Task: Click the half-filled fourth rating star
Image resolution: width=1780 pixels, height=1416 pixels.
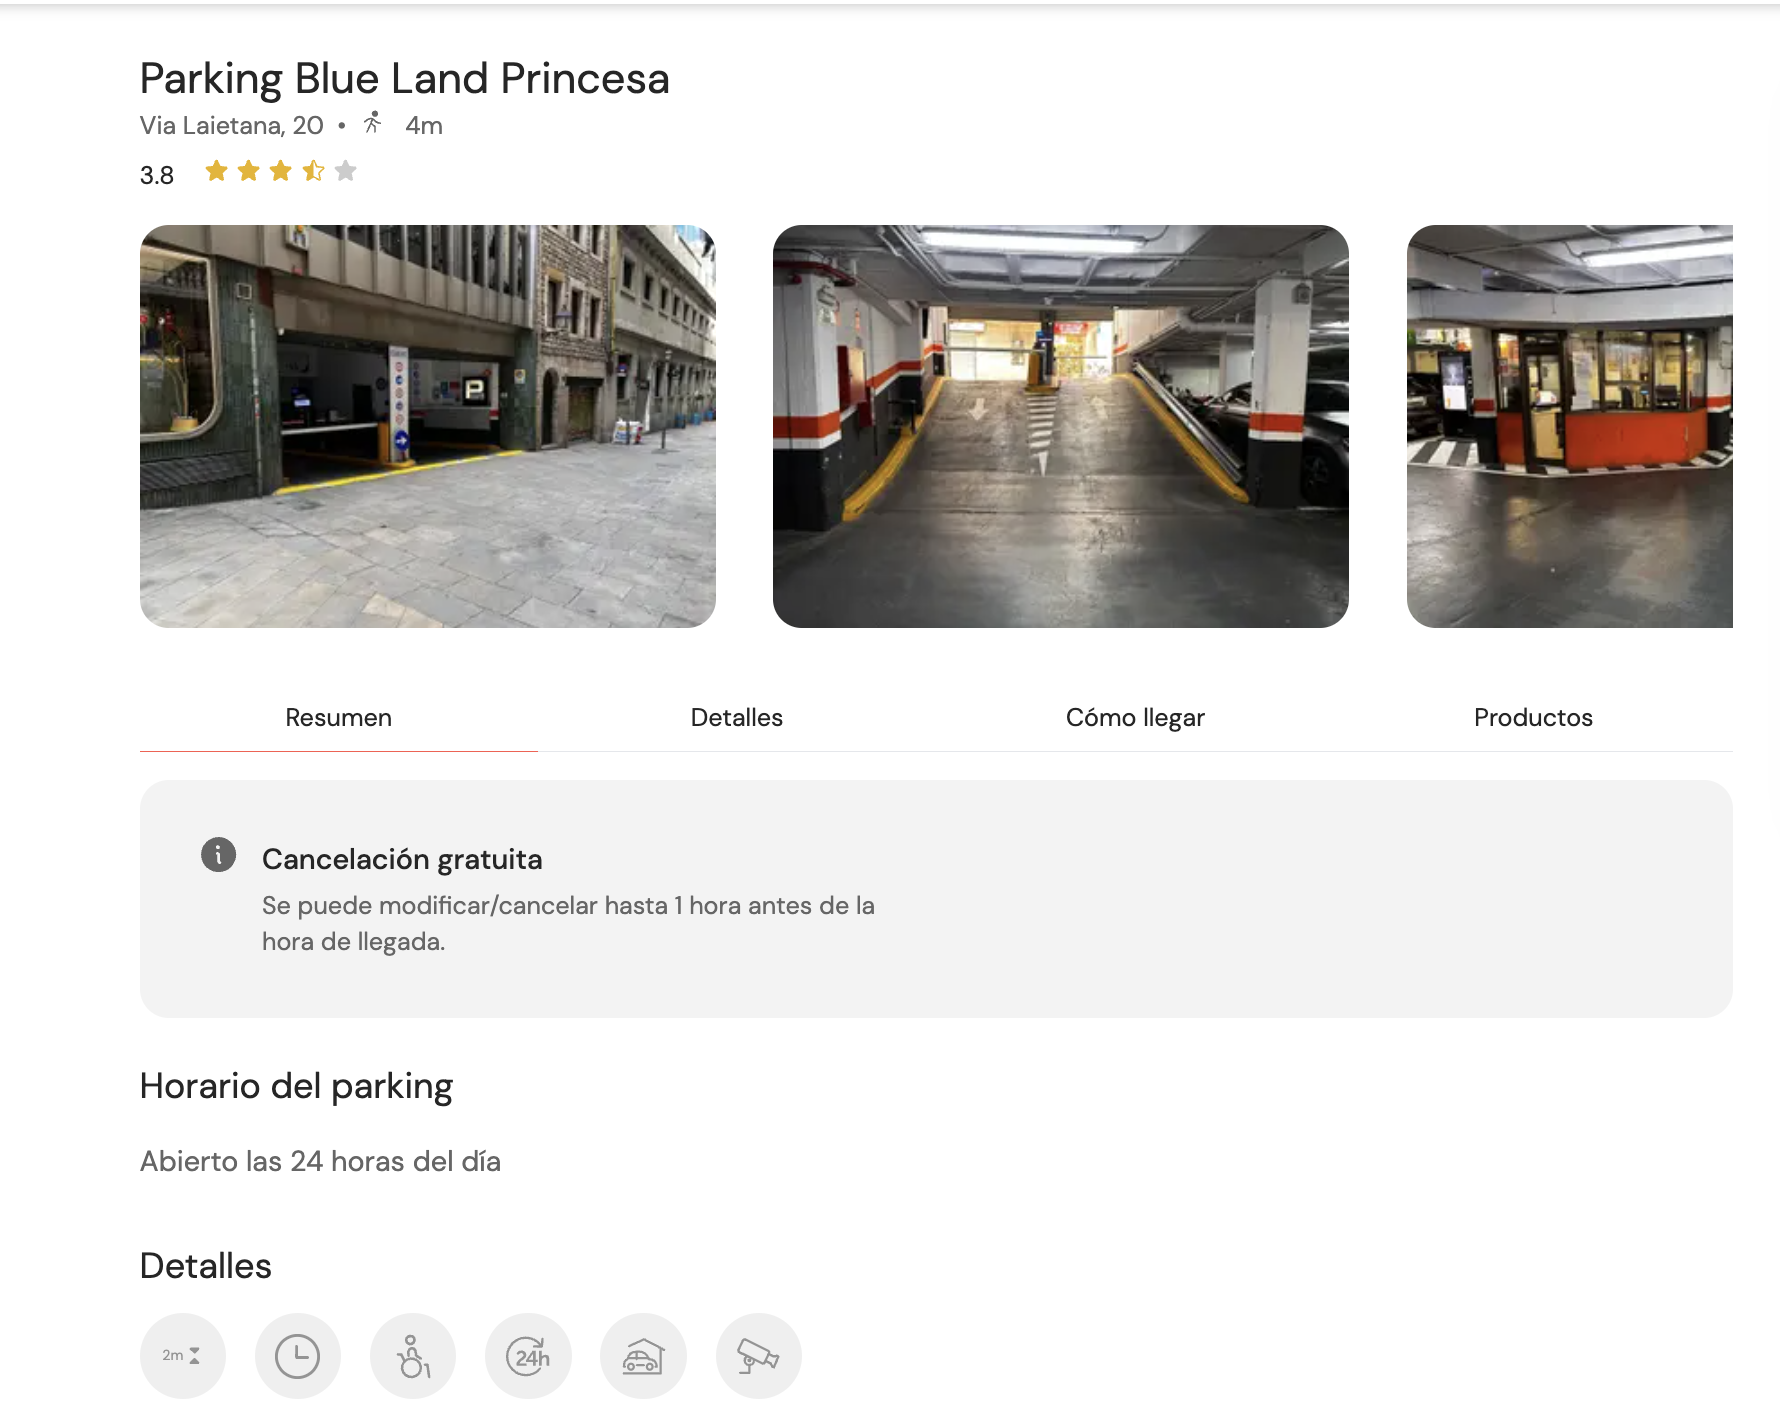Action: click(x=312, y=171)
